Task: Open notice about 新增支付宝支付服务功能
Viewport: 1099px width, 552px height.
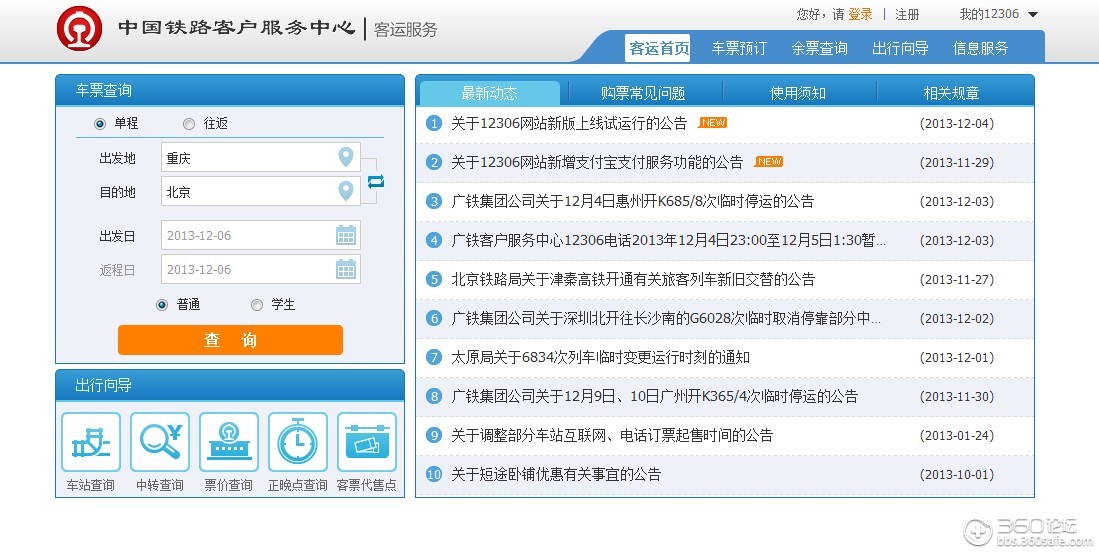Action: 596,163
